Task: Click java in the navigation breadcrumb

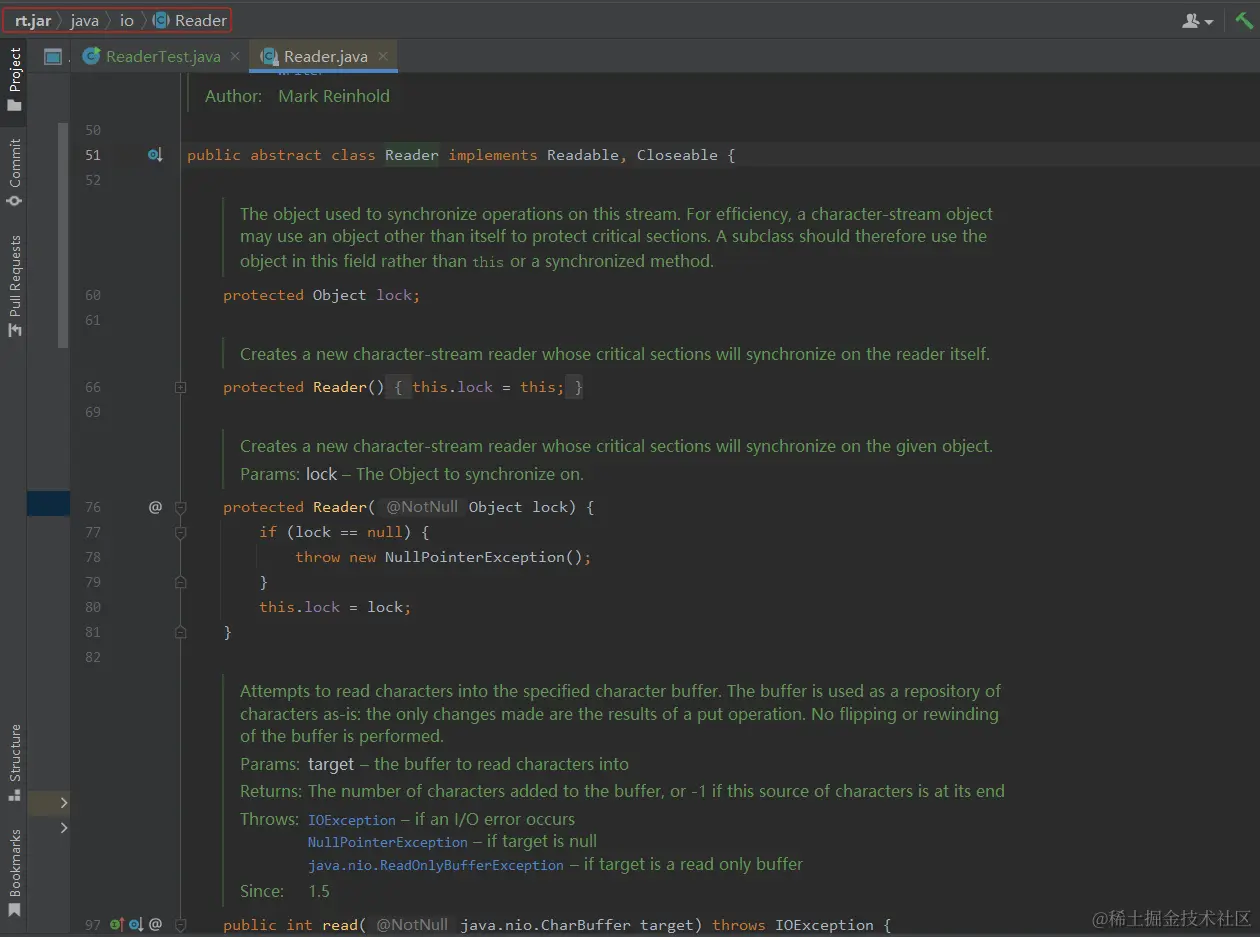Action: (x=84, y=20)
